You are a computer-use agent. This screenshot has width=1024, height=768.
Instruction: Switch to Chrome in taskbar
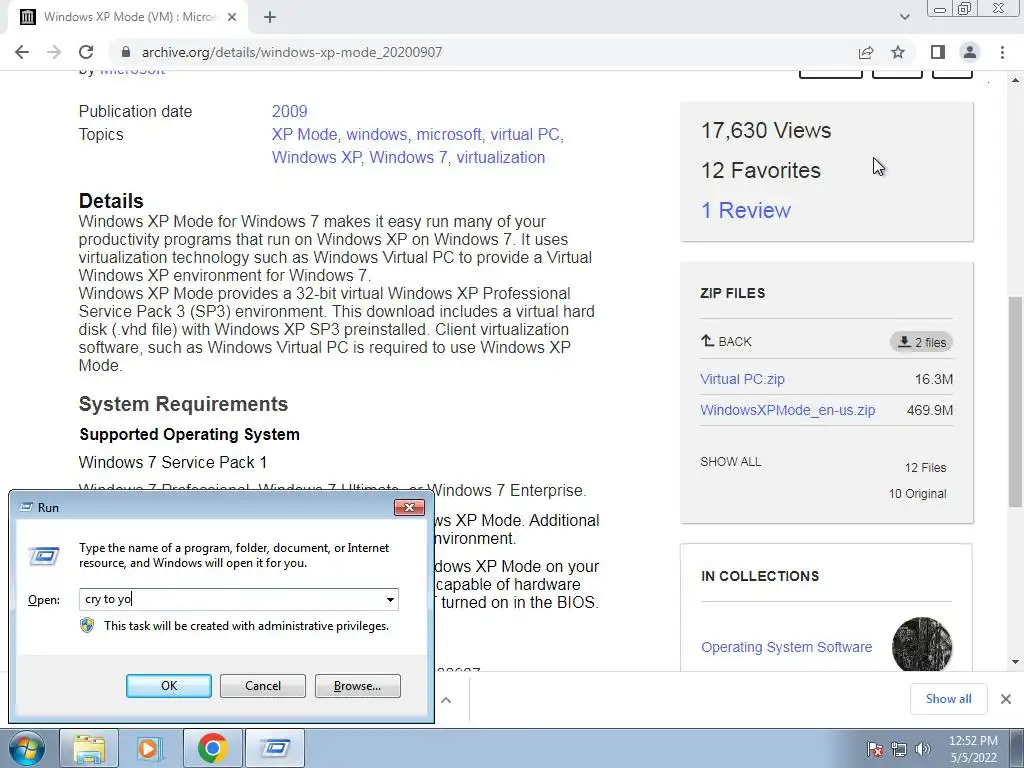coord(212,748)
